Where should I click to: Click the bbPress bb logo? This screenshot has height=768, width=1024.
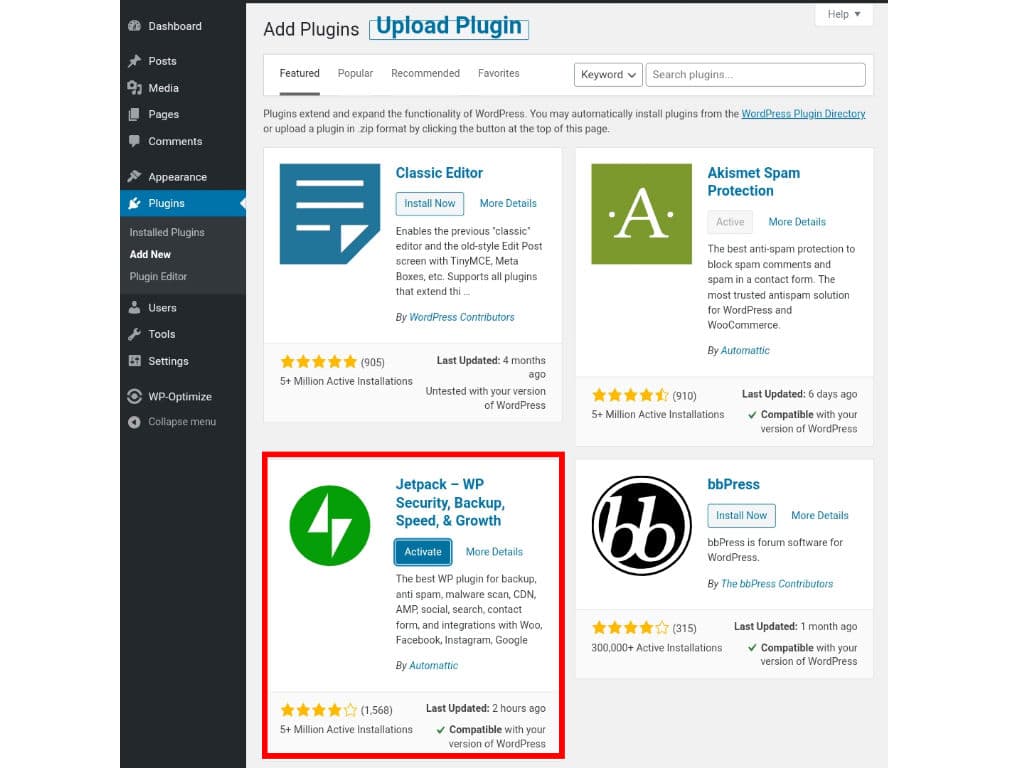click(x=641, y=526)
